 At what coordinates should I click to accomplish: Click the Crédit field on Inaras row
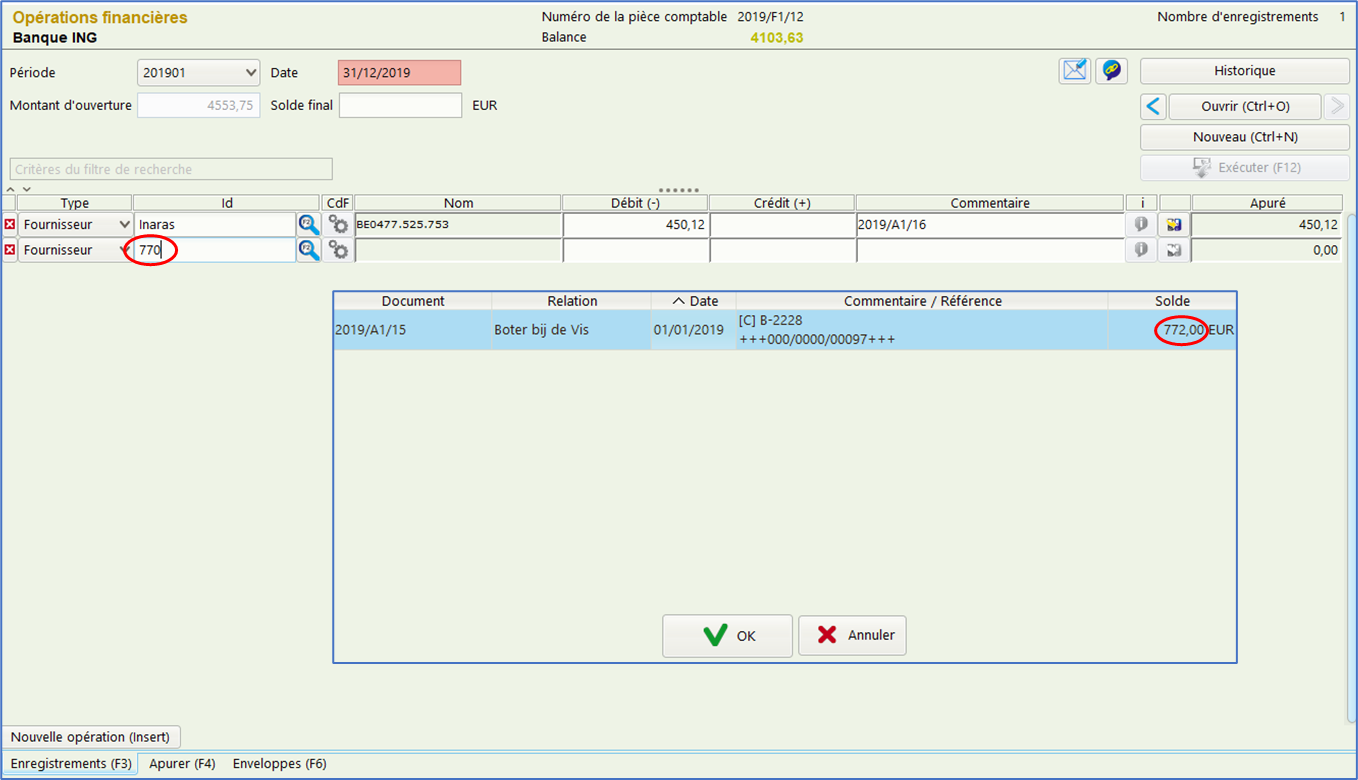click(x=782, y=225)
